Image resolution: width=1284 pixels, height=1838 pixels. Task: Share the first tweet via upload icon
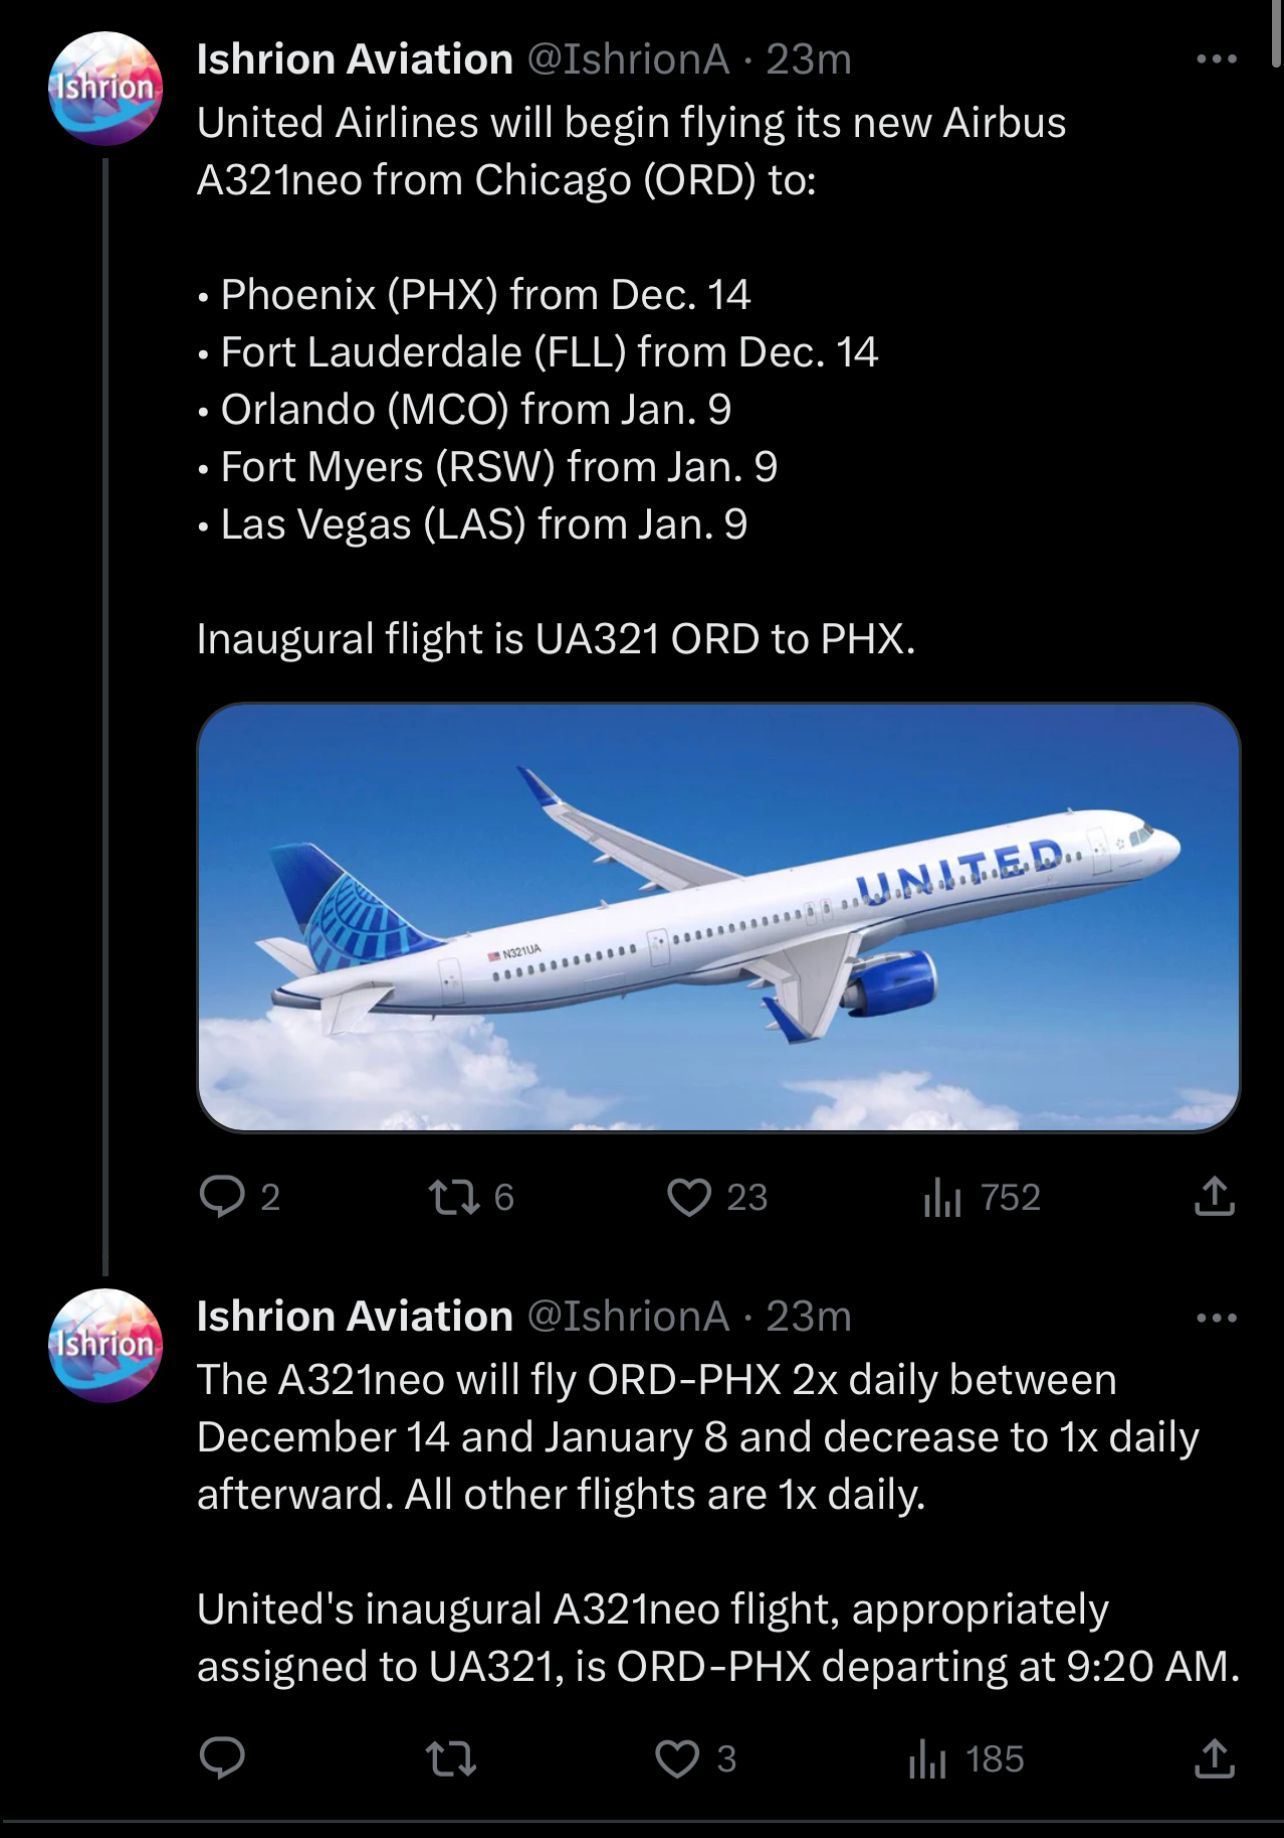tap(1214, 1196)
